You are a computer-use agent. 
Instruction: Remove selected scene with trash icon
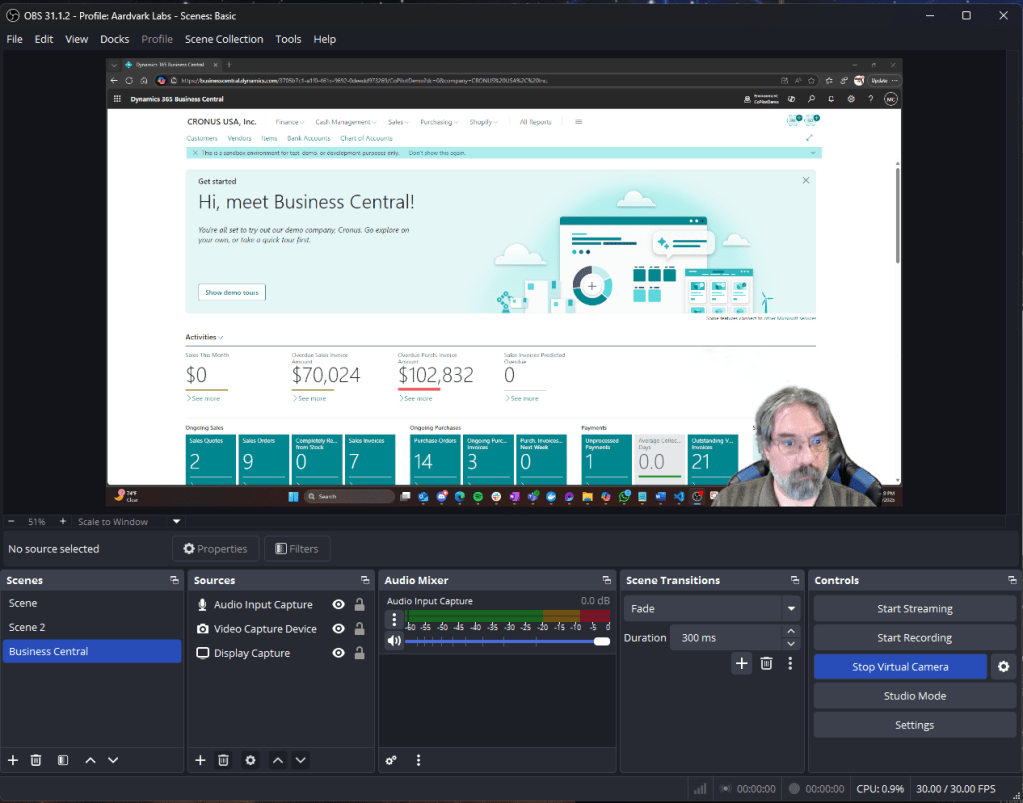[x=36, y=760]
